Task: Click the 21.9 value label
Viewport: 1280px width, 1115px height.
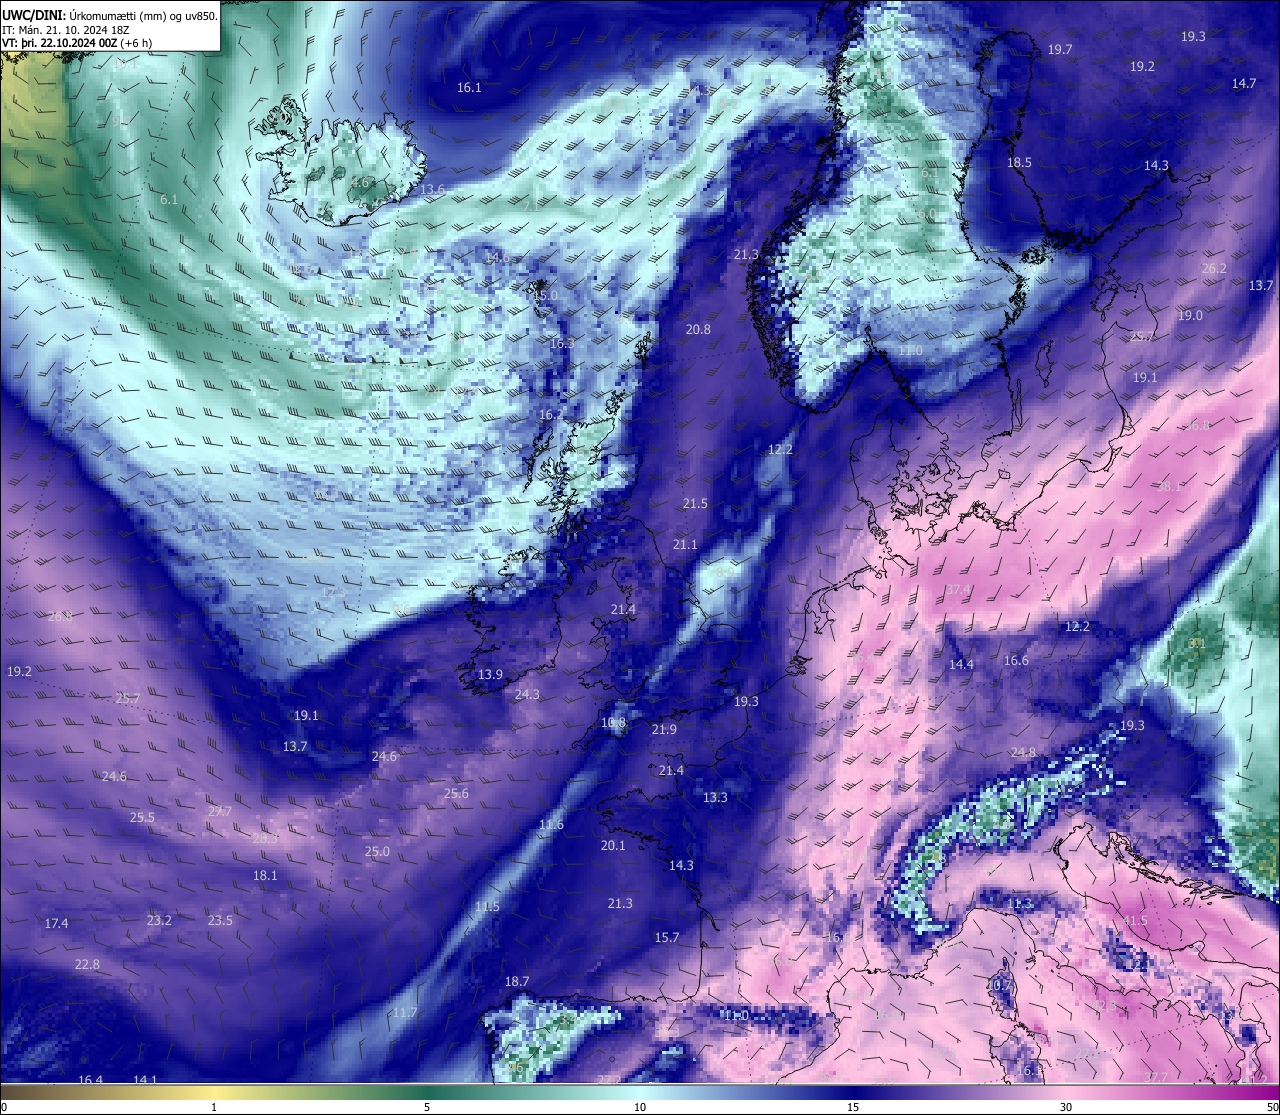Action: 664,729
